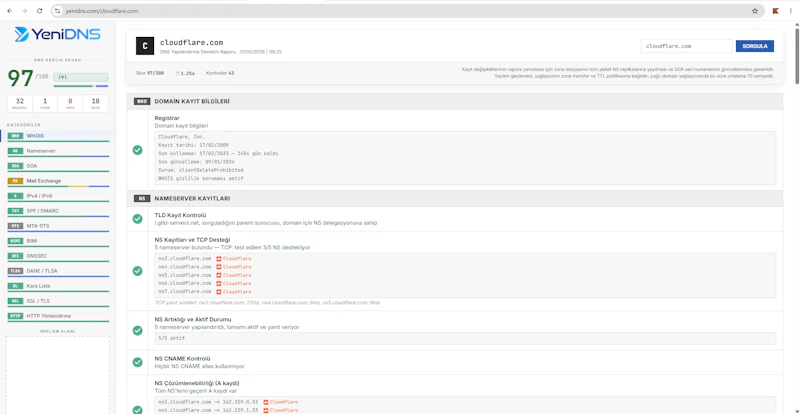Click NAMESERVER KAYITLARI section header
This screenshot has height=414, width=800.
455,198
